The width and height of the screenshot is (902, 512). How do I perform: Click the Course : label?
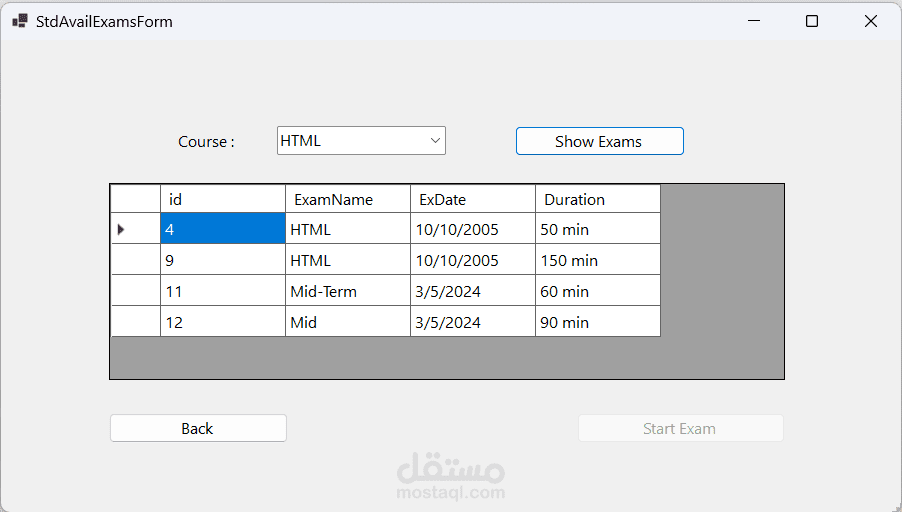point(207,142)
